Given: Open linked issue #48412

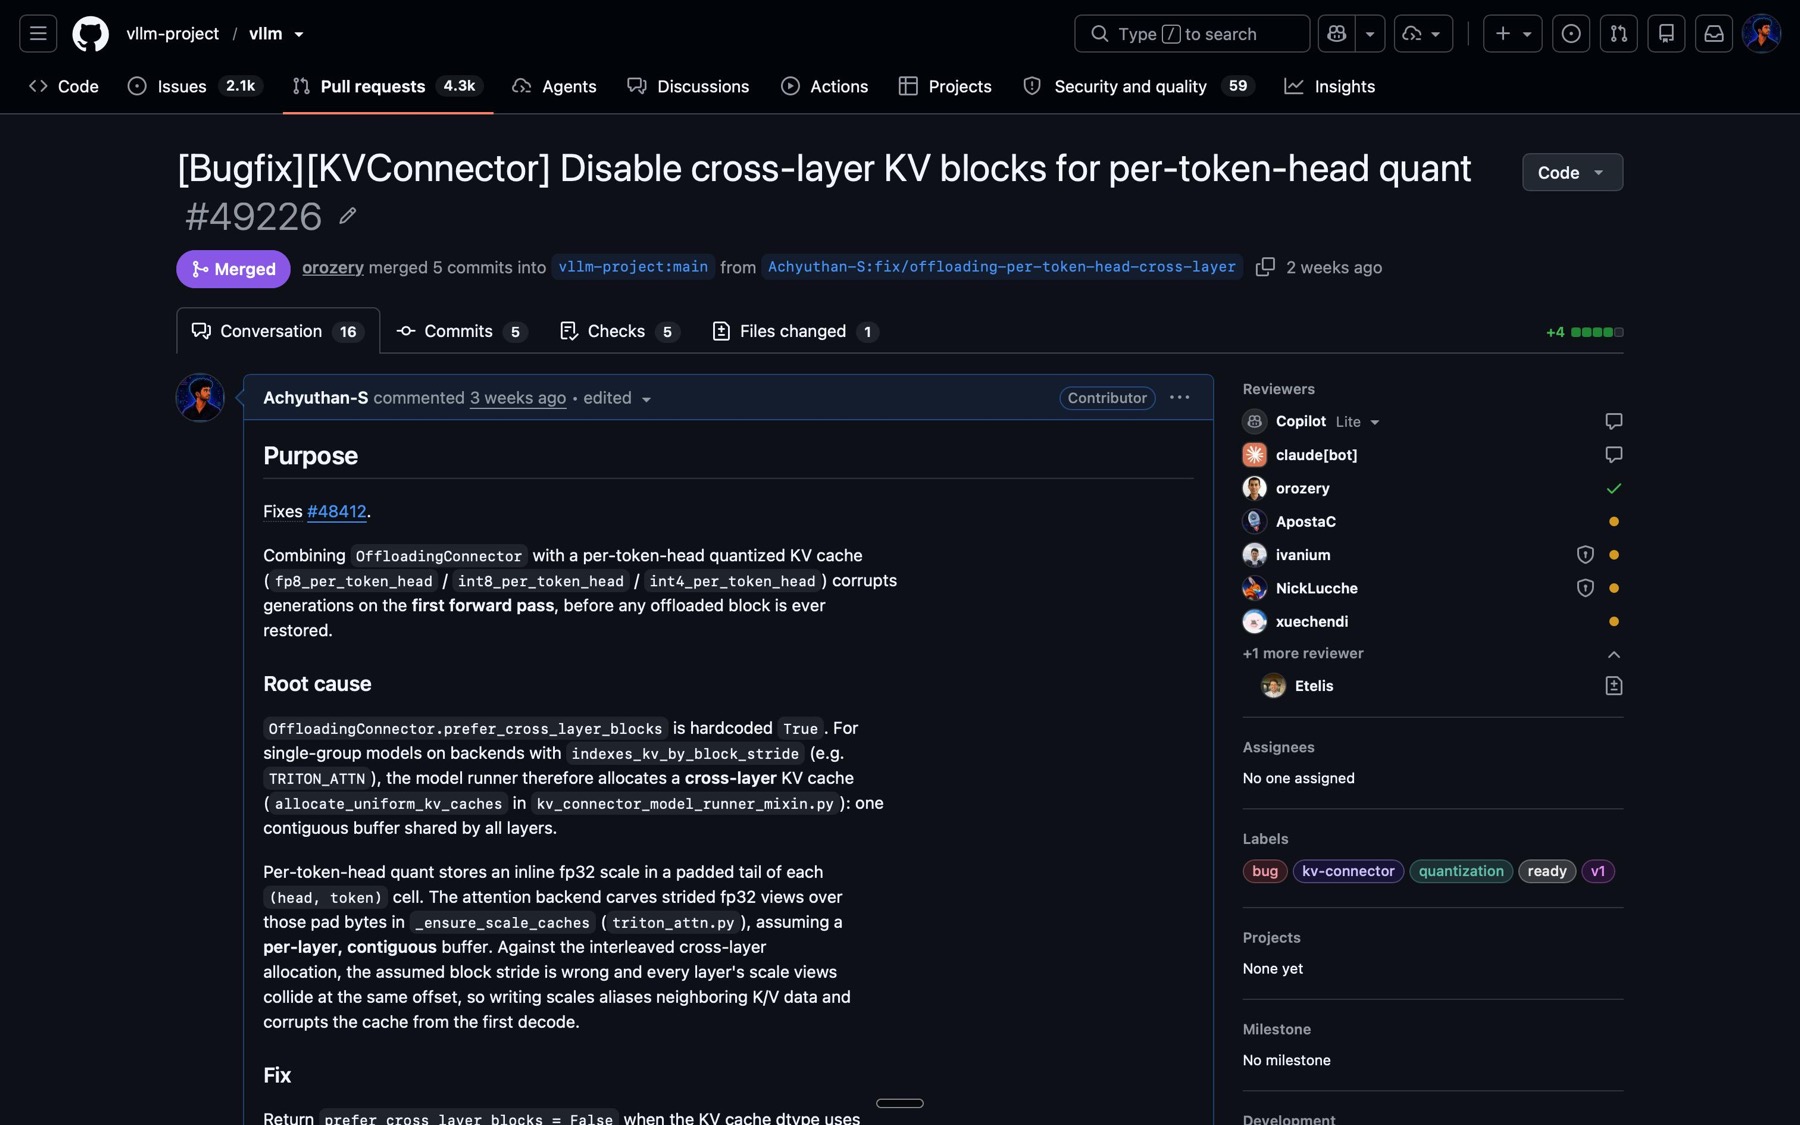Looking at the screenshot, I should point(337,512).
